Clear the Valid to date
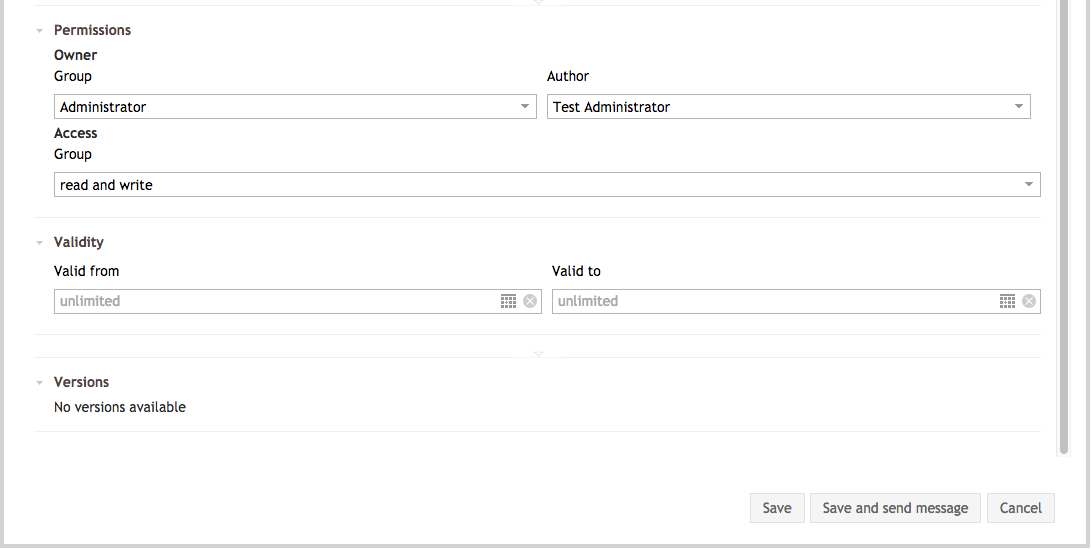Viewport: 1092px width, 549px height. tap(1029, 301)
